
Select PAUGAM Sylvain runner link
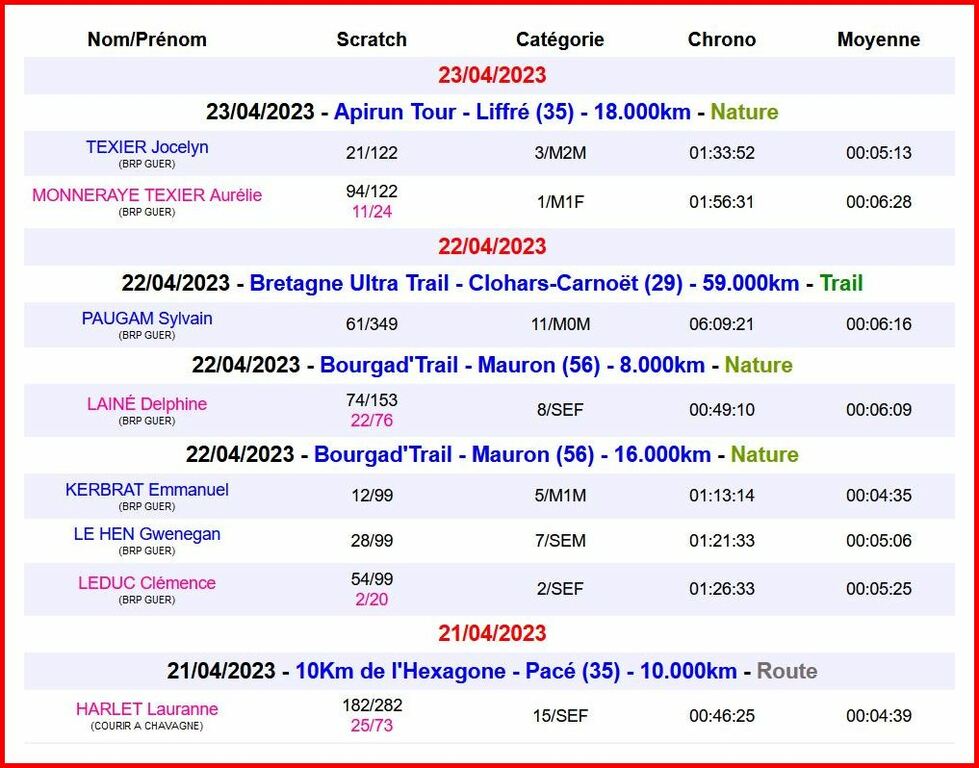pos(147,318)
